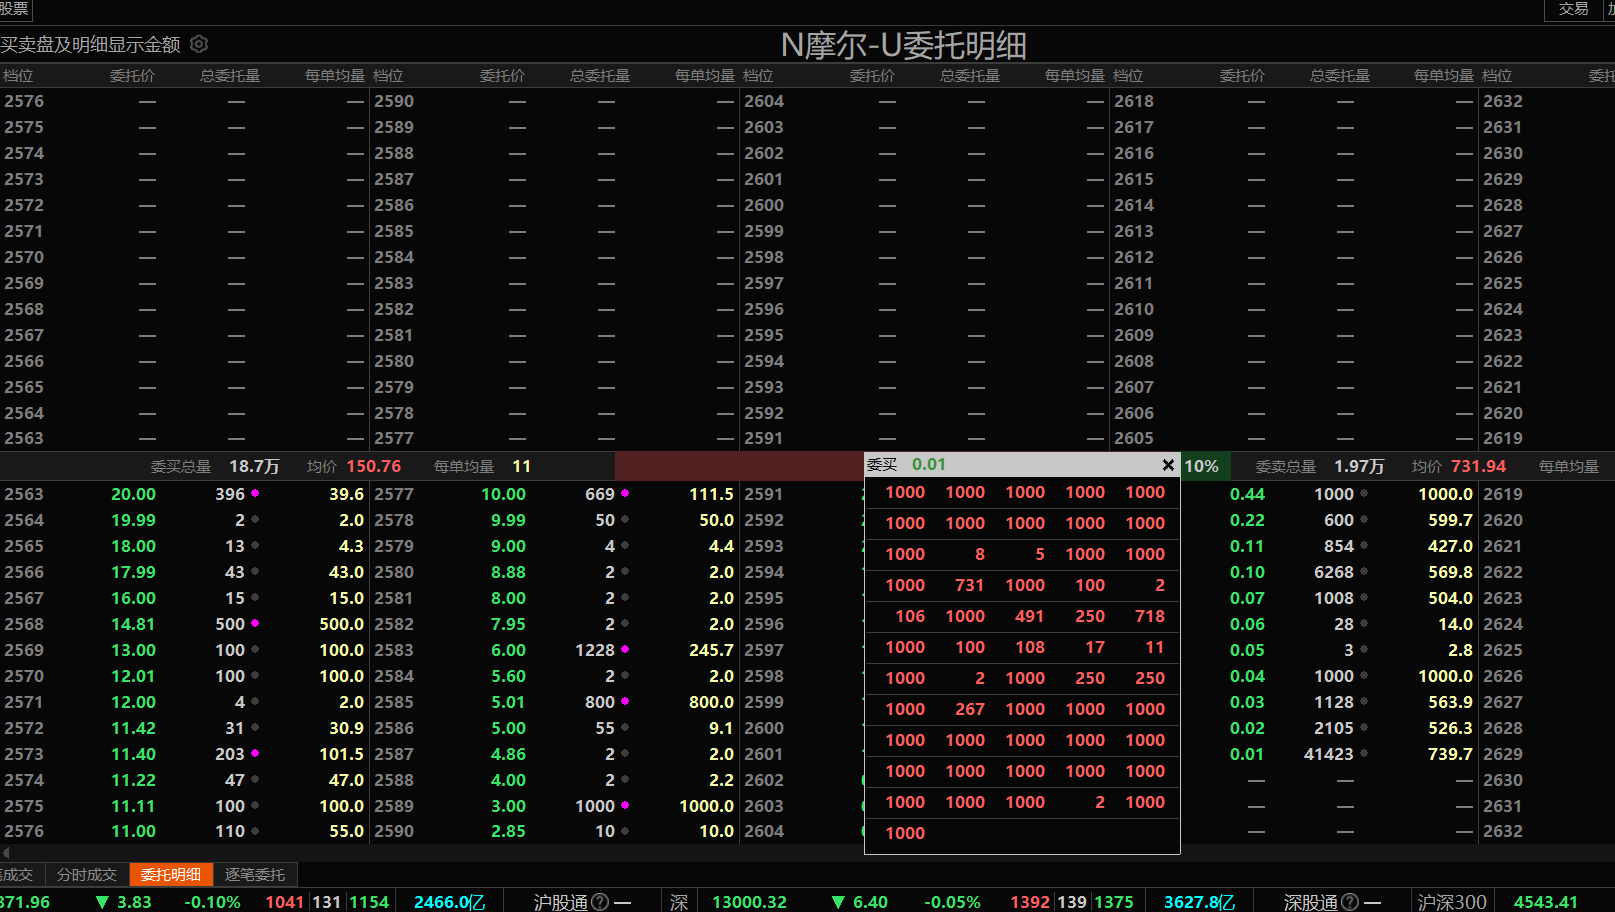
Task: Click the order size 106 in the popup
Action: [x=910, y=616]
